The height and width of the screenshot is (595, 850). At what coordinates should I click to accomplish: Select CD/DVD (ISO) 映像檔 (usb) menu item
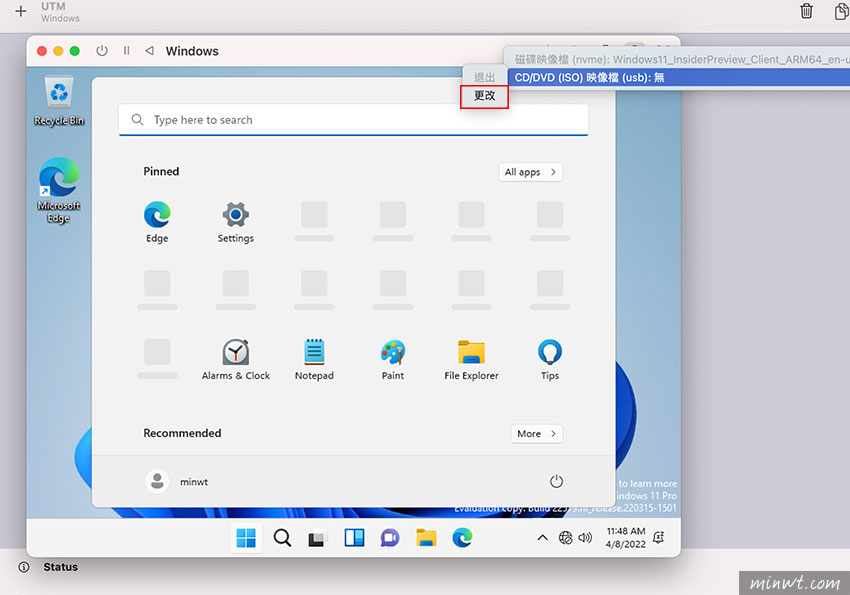(x=679, y=77)
